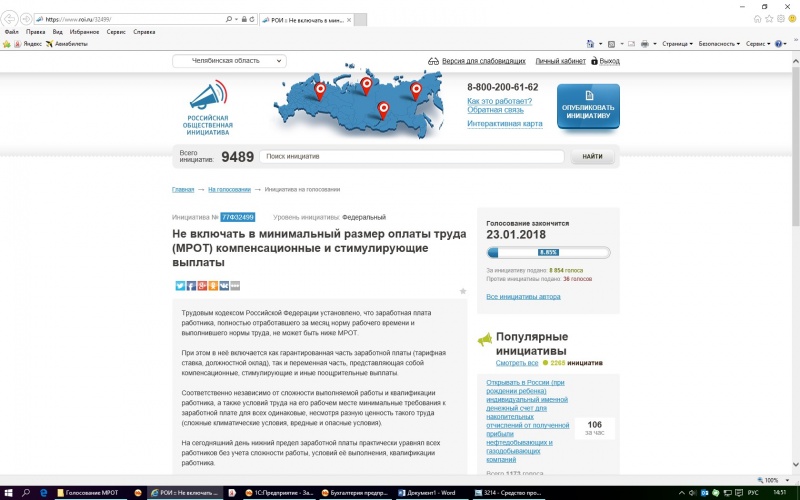Open the Сервис dropdown in the command bar
Screen dimensions: 800x500
click(758, 44)
